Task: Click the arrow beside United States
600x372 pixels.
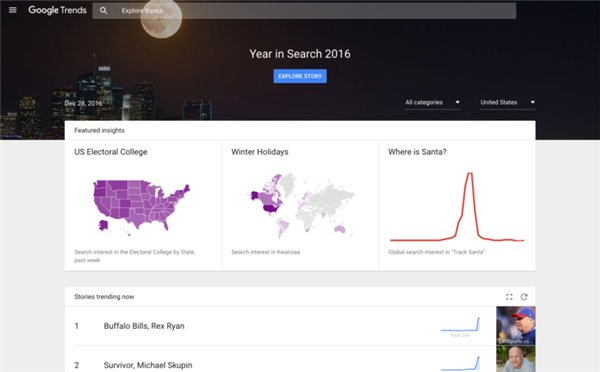Action: coord(532,102)
